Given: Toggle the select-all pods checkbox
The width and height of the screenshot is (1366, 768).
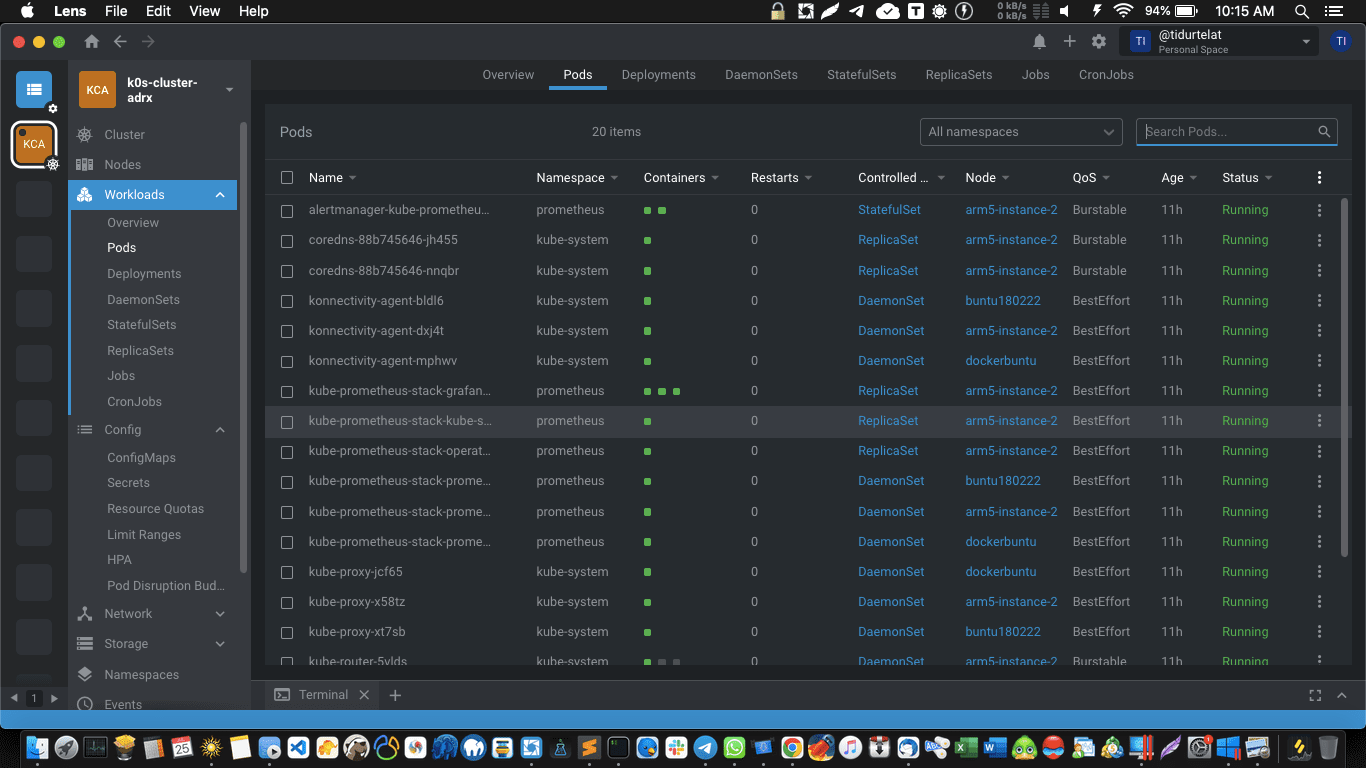Looking at the screenshot, I should click(287, 177).
